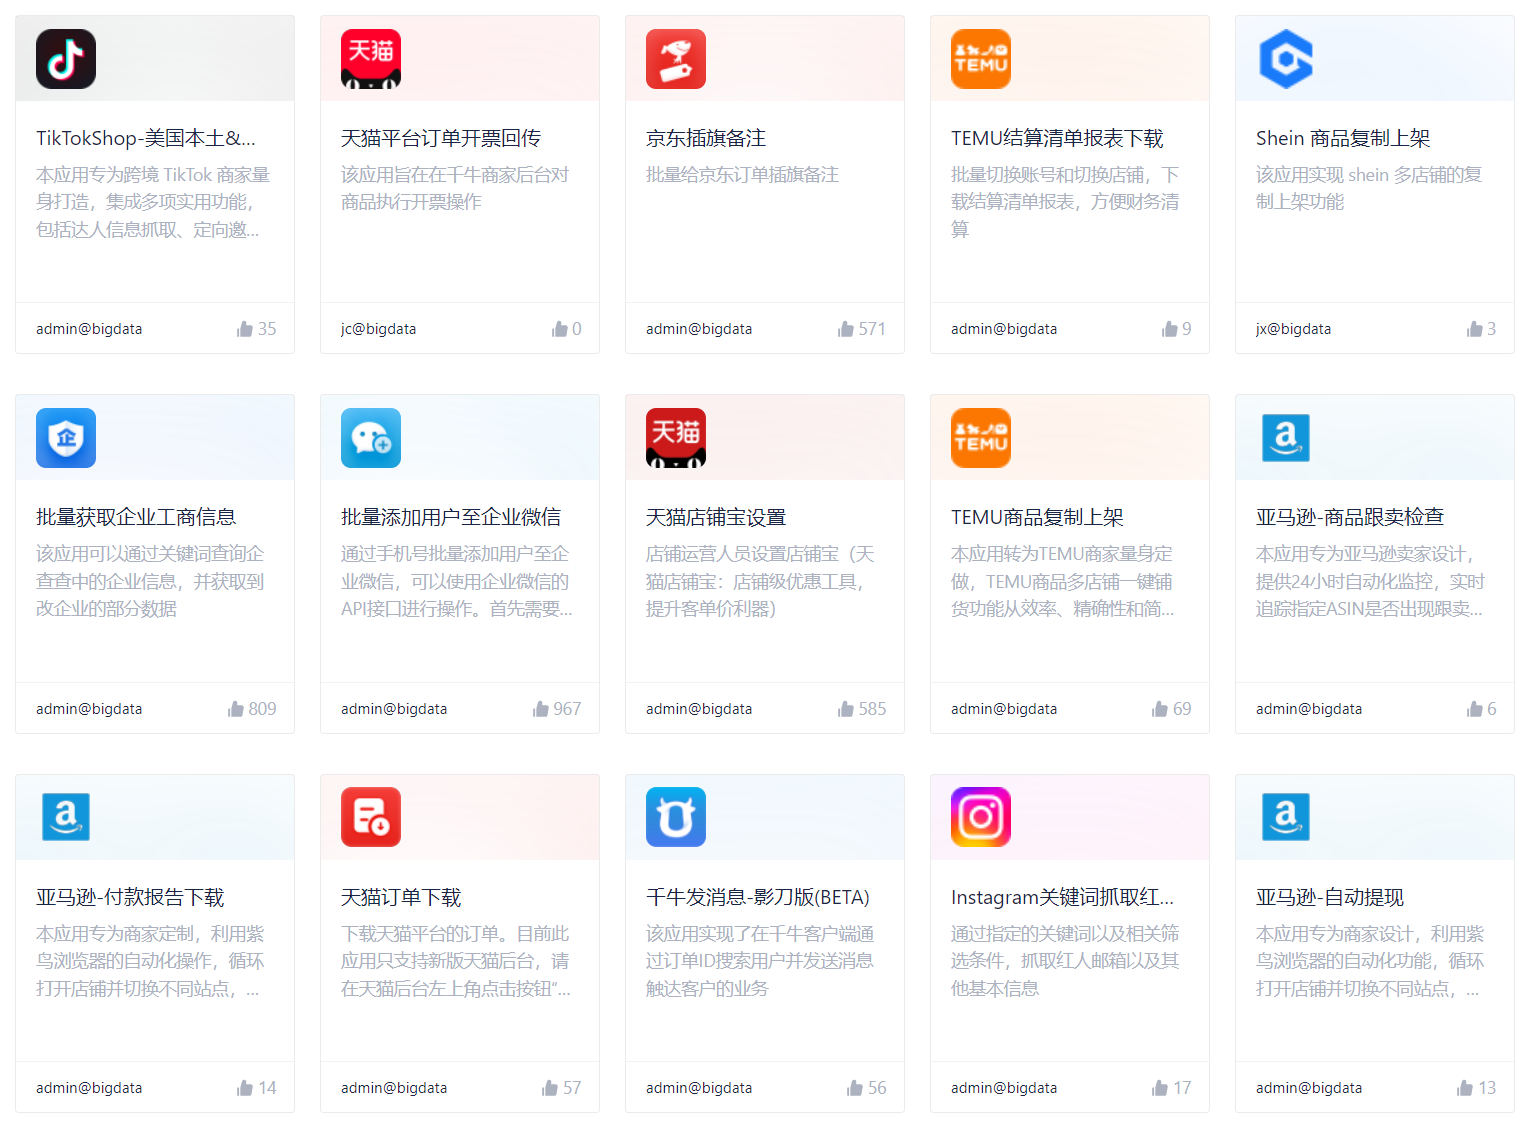Click thumbs-up showing 585 on 天猫店铺宝设置
This screenshot has height=1129, width=1529.
[x=846, y=709]
